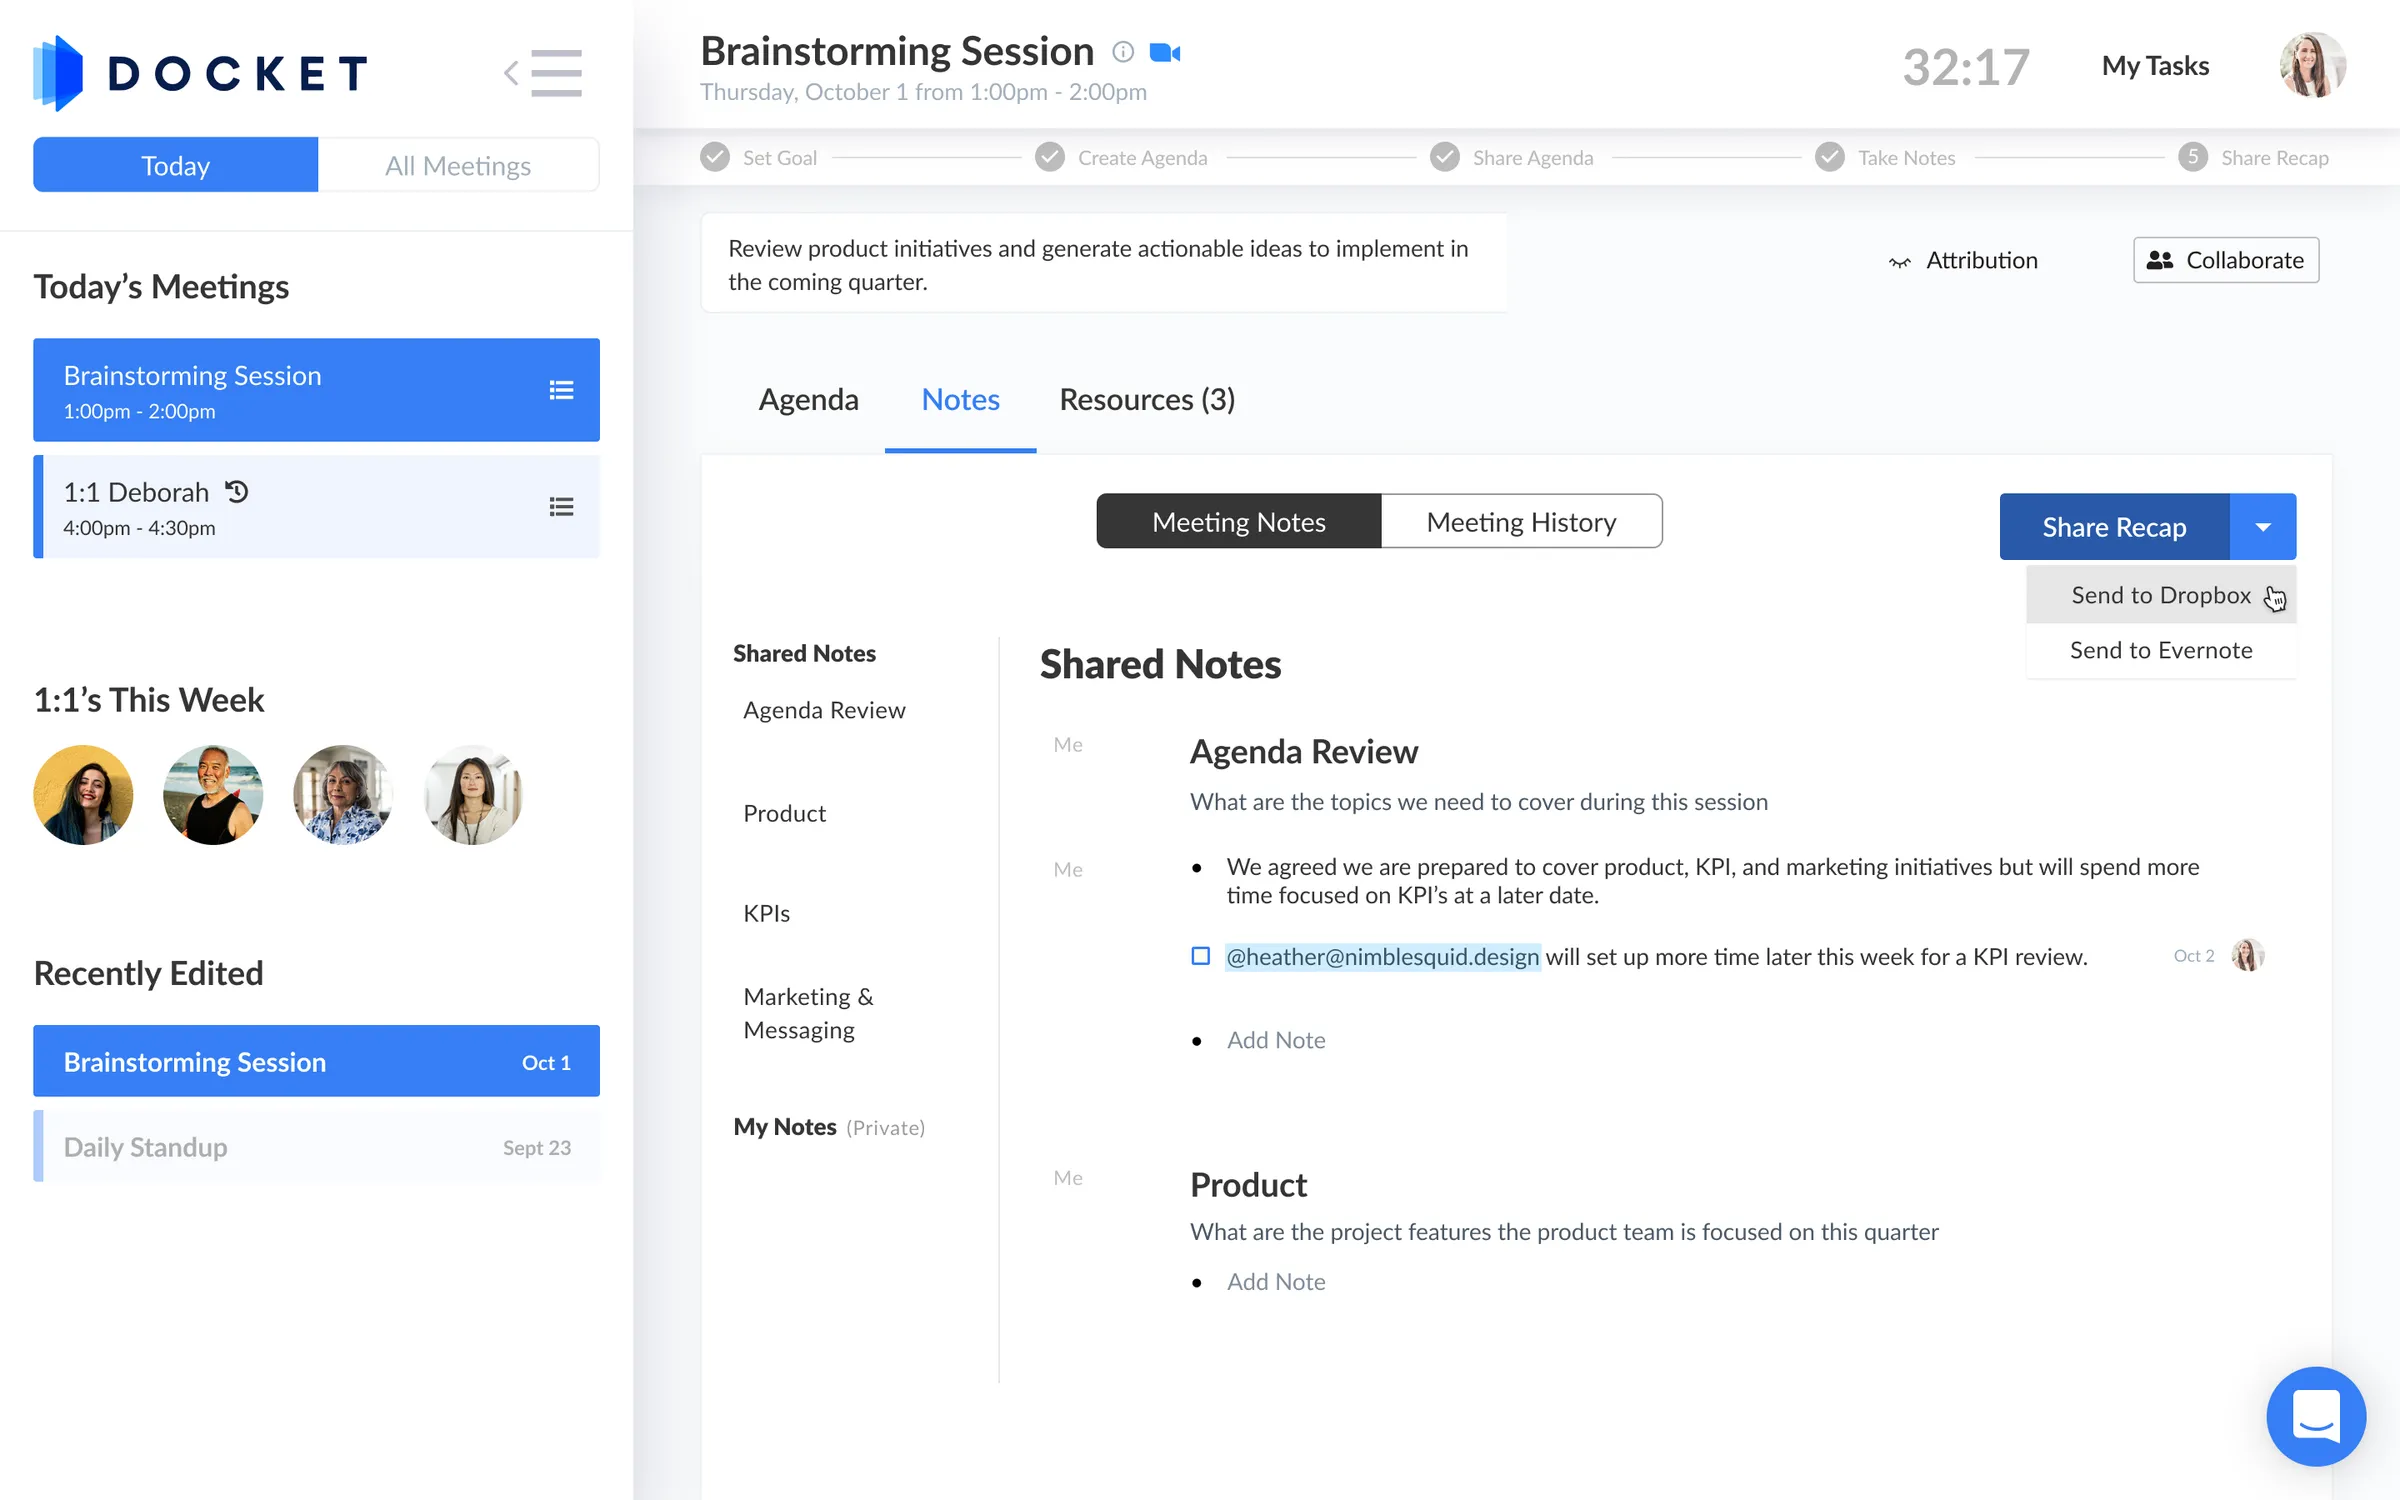Viewport: 2400px width, 1500px height.
Task: Select Product in the Shared Notes sidebar
Action: pyautogui.click(x=784, y=813)
